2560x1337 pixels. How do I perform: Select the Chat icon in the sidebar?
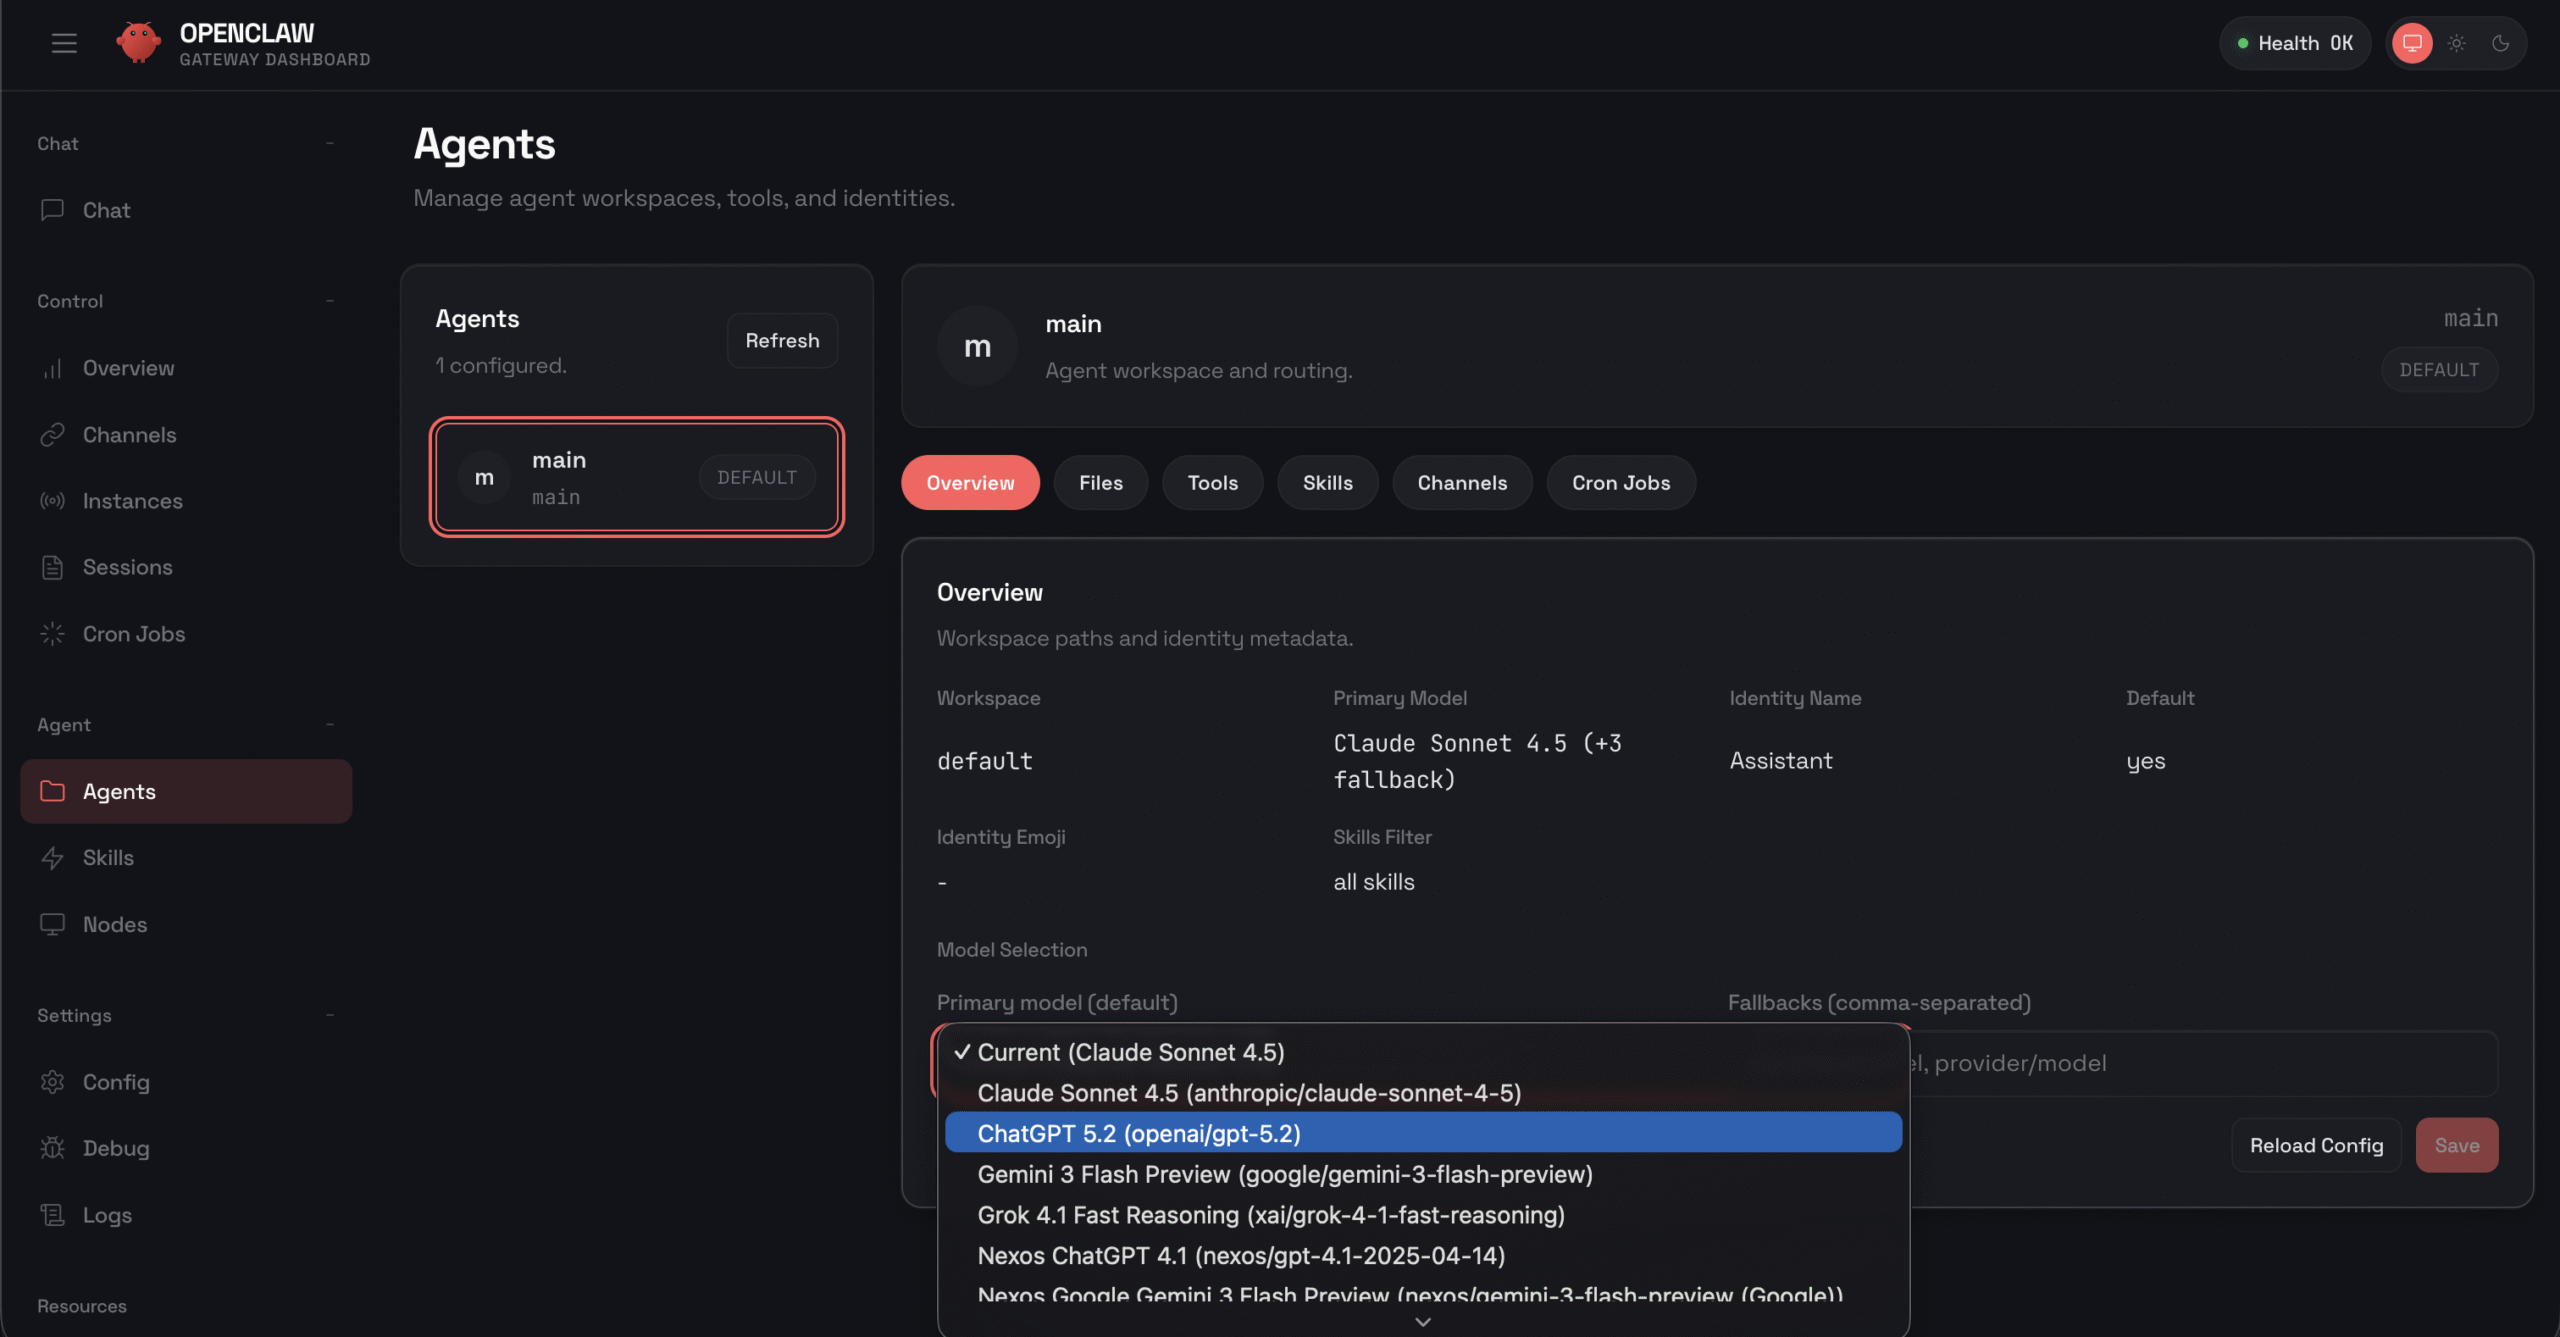click(52, 210)
